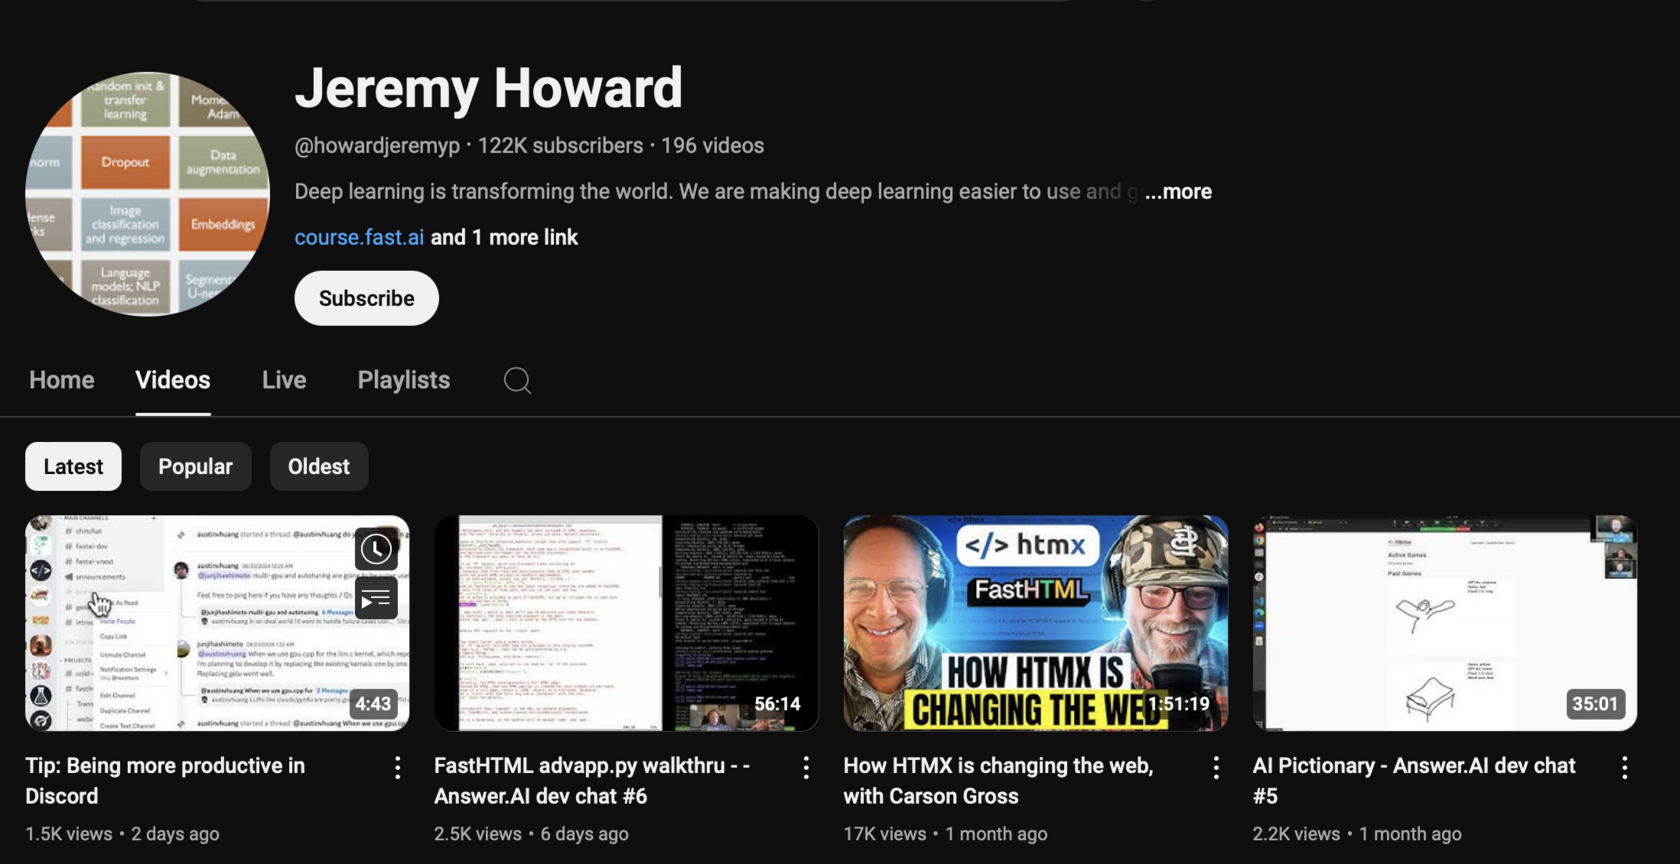Click the channel search magnifier icon
Image resolution: width=1680 pixels, height=864 pixels.
[517, 380]
